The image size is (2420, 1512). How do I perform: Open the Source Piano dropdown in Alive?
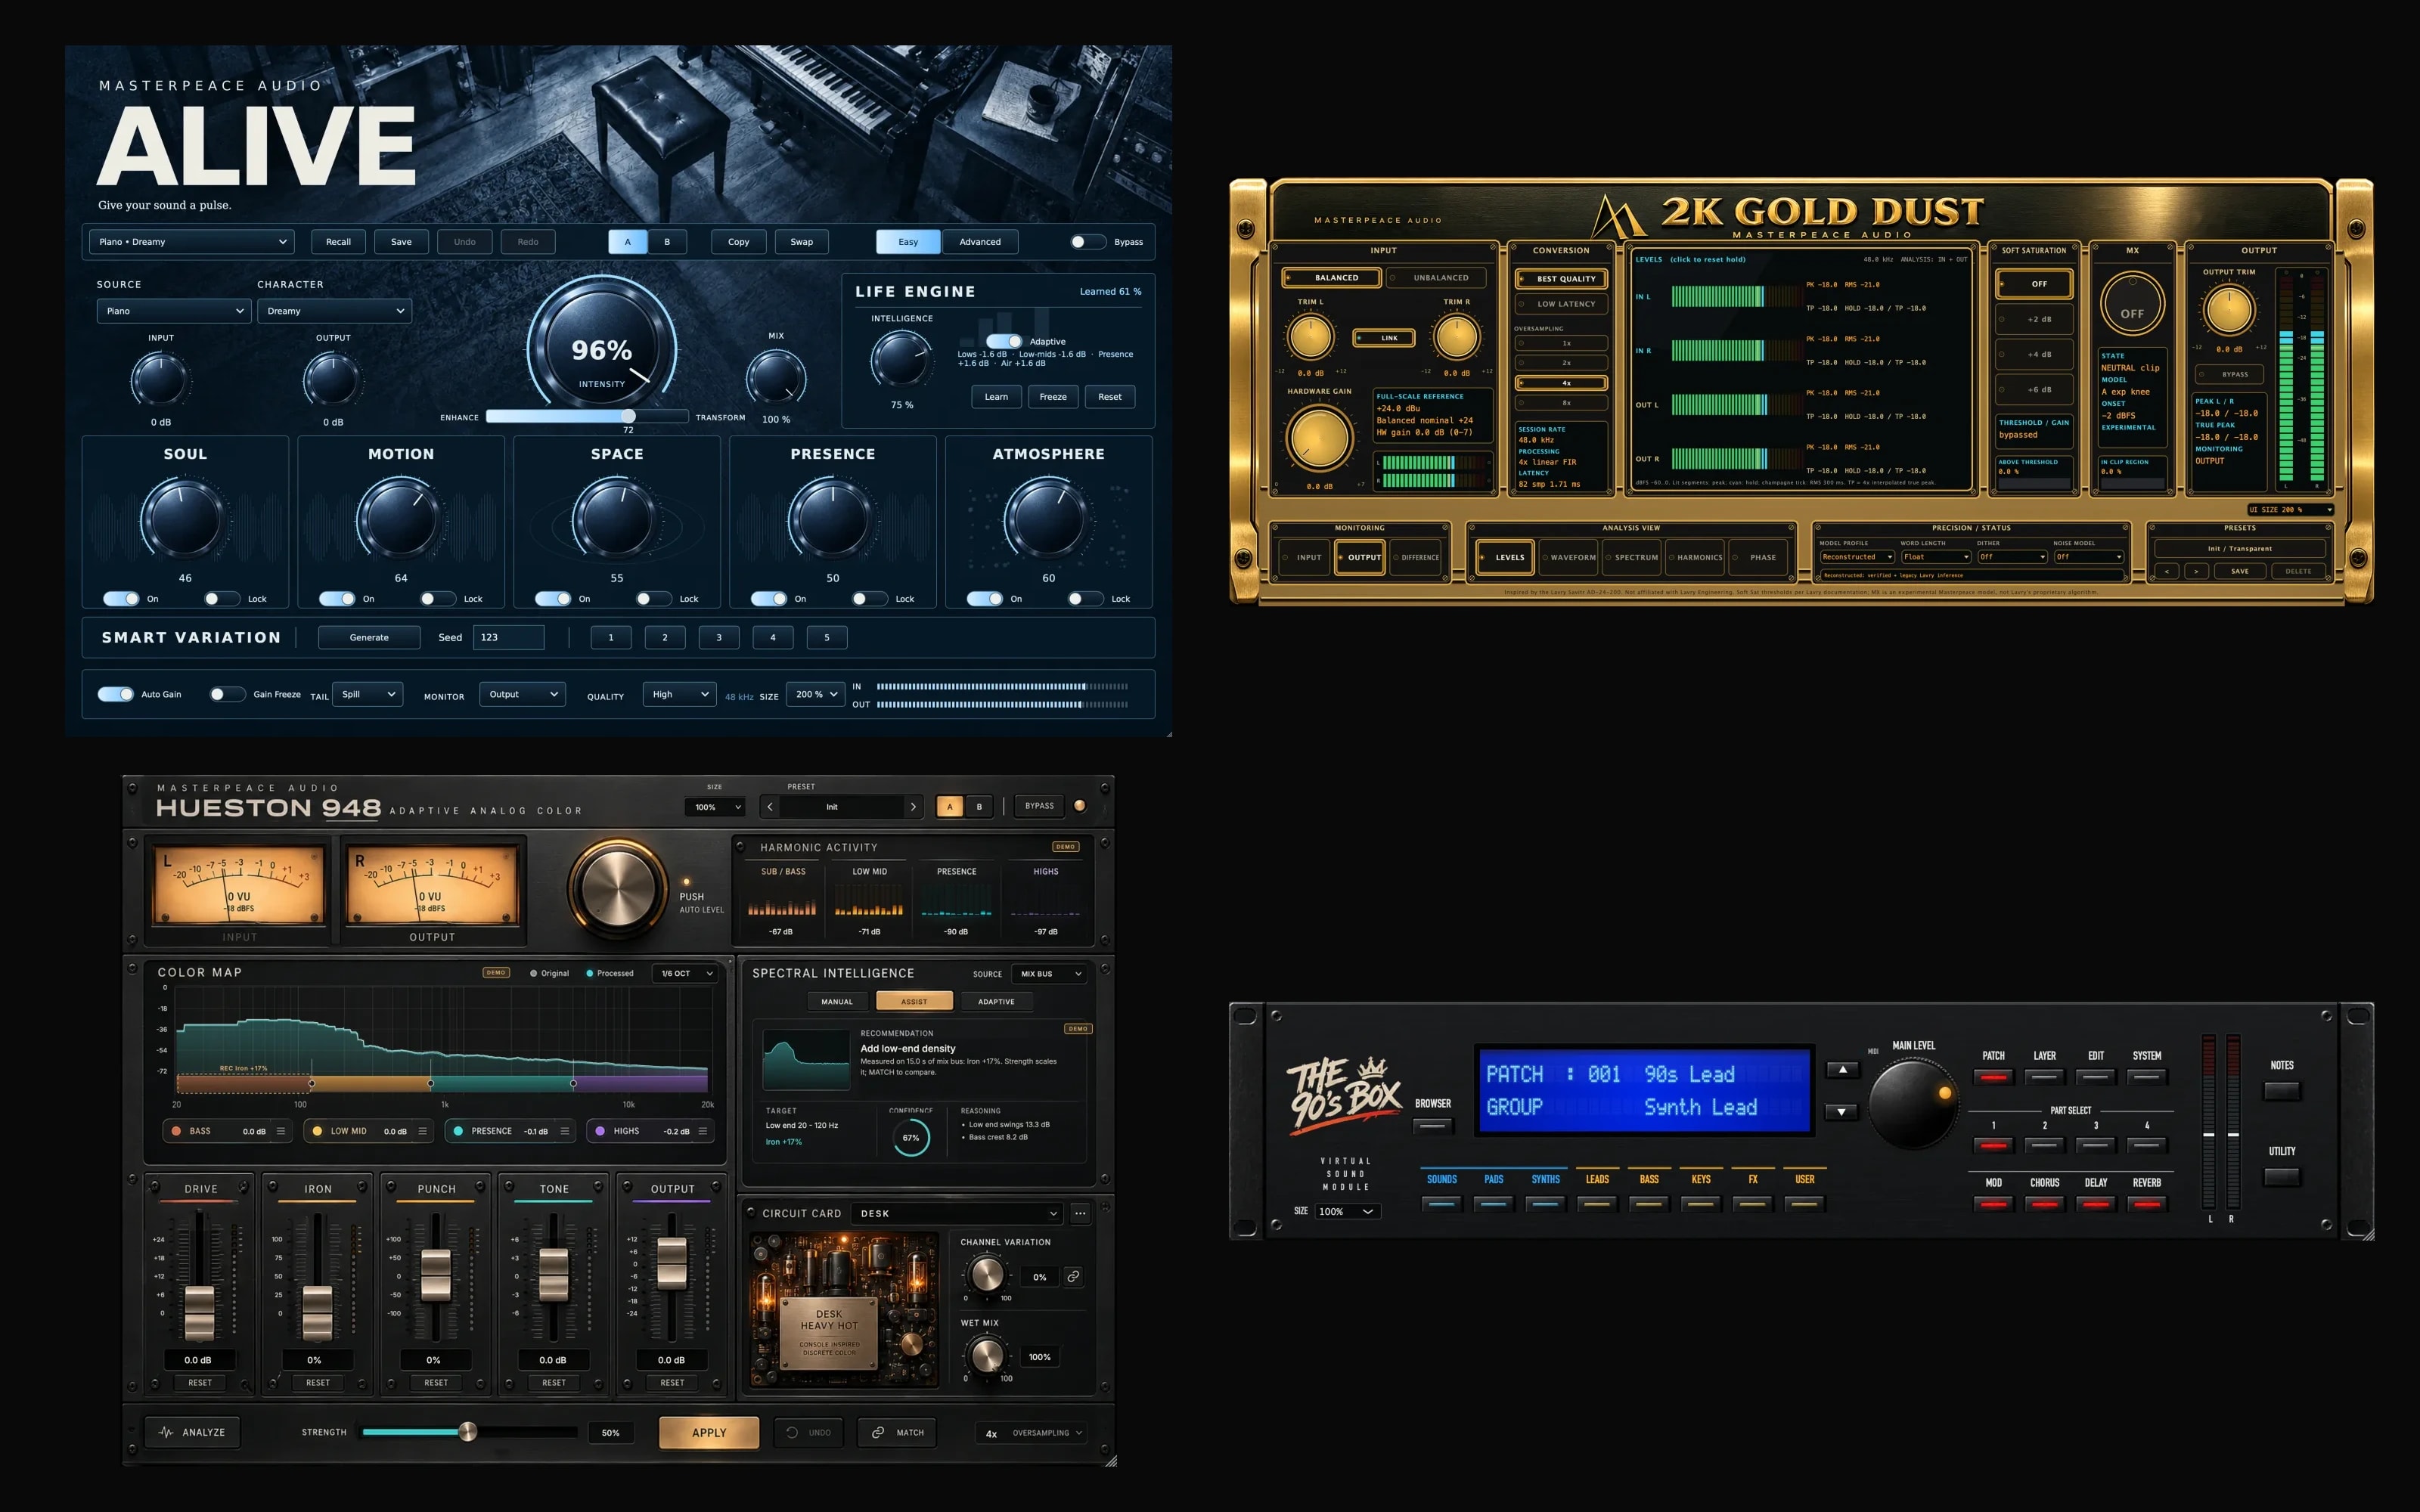click(173, 311)
